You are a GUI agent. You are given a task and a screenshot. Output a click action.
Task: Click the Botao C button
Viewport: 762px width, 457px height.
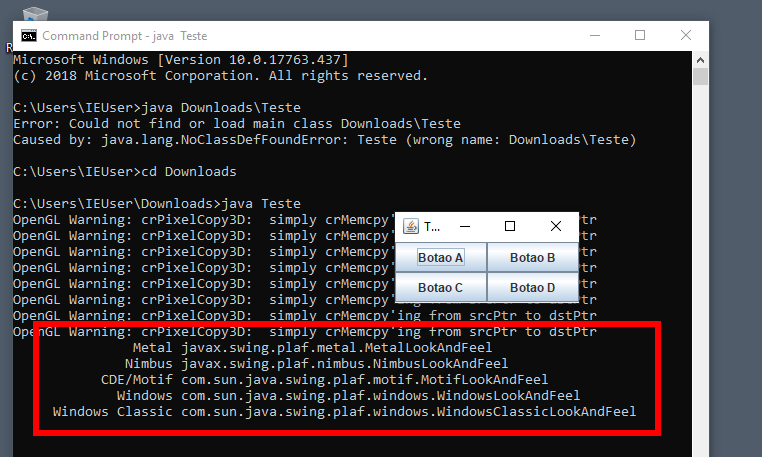pyautogui.click(x=441, y=287)
